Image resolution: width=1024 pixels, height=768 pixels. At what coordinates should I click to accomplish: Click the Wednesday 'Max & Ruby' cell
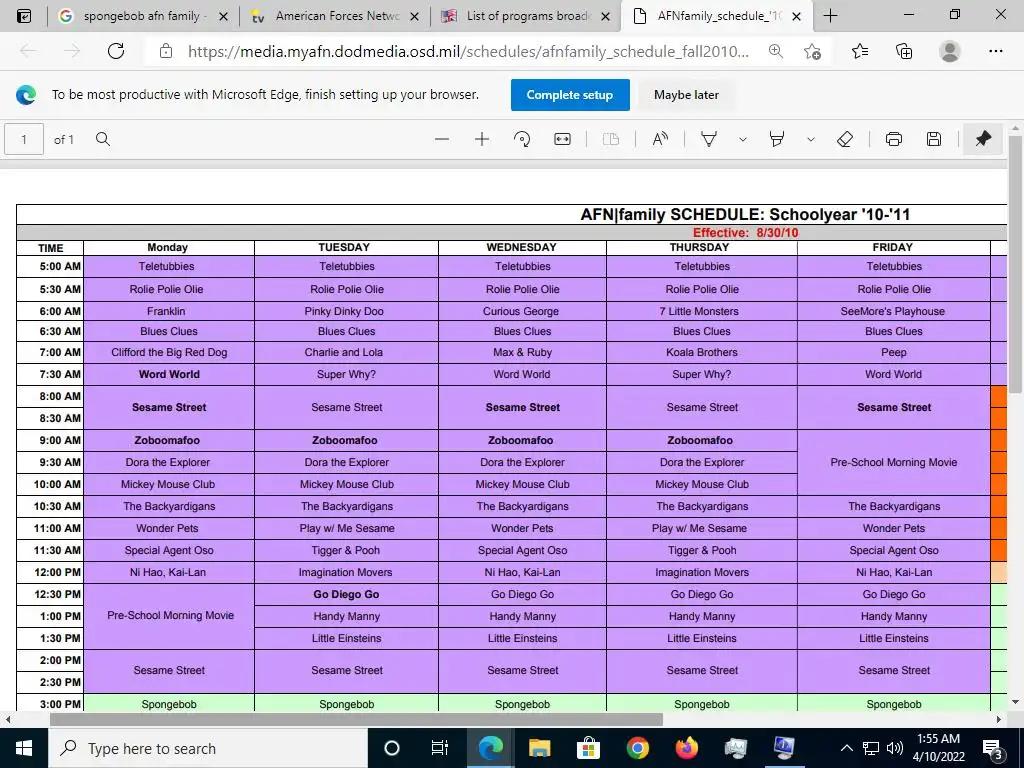(522, 353)
